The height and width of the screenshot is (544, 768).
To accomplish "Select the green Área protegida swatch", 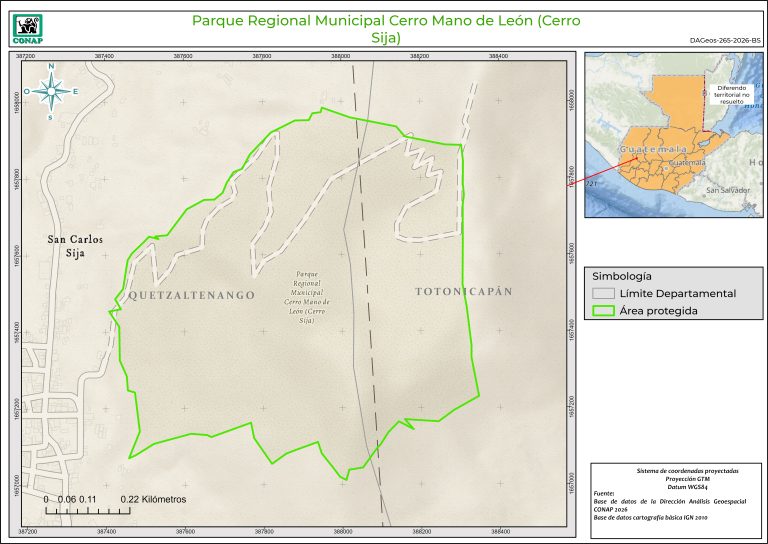I will click(x=602, y=311).
